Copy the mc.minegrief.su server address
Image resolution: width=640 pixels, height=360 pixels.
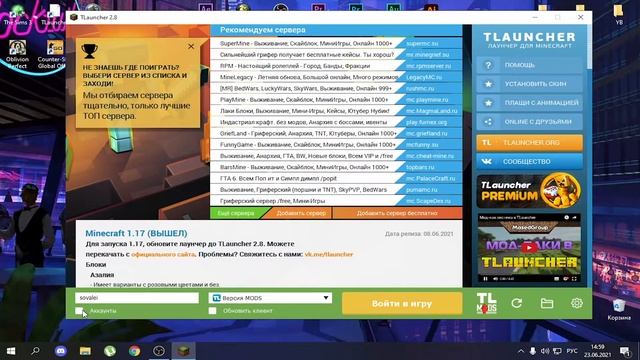tap(427, 55)
